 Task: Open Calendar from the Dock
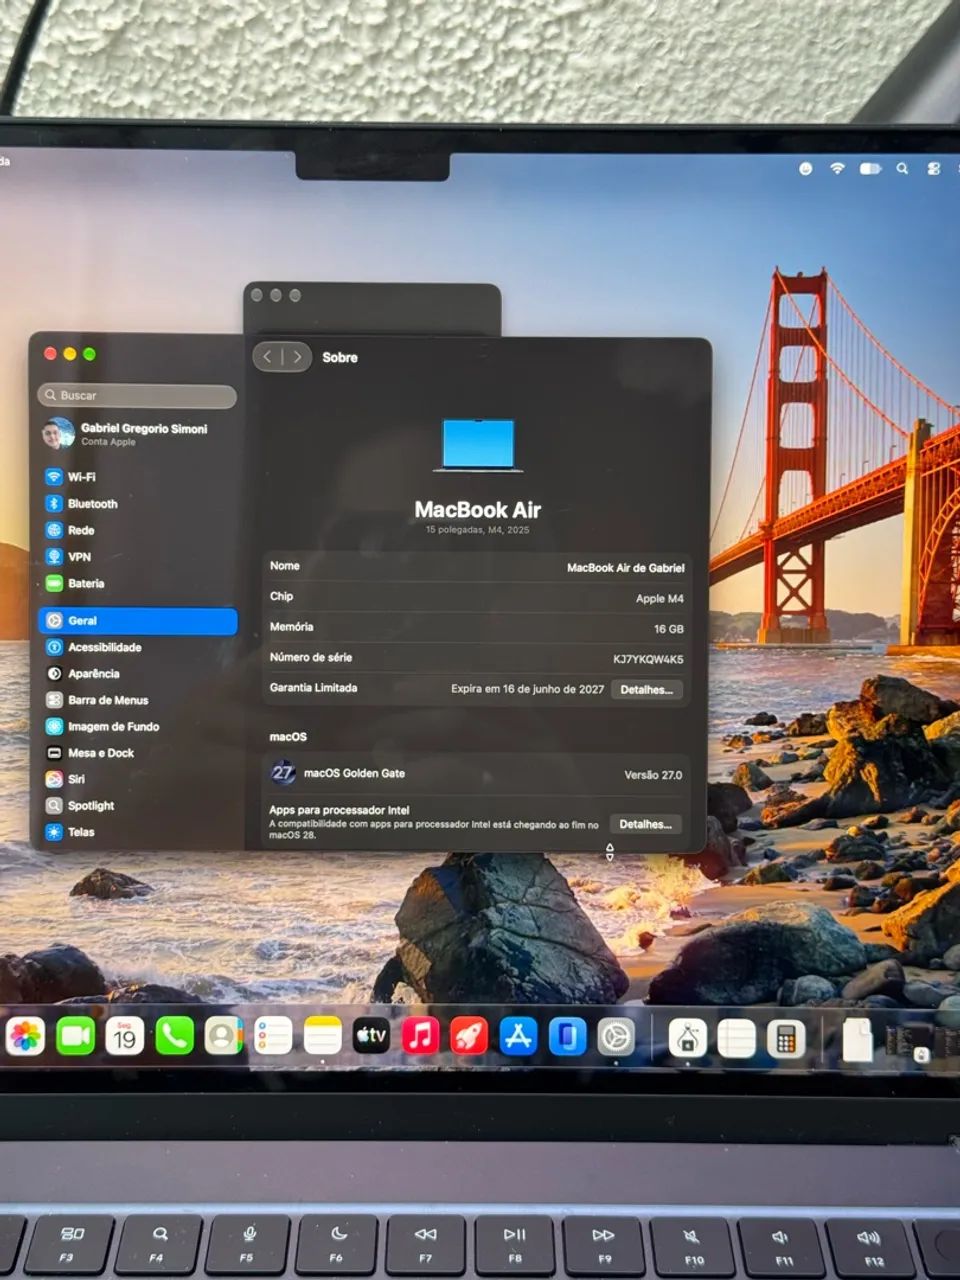click(125, 1037)
